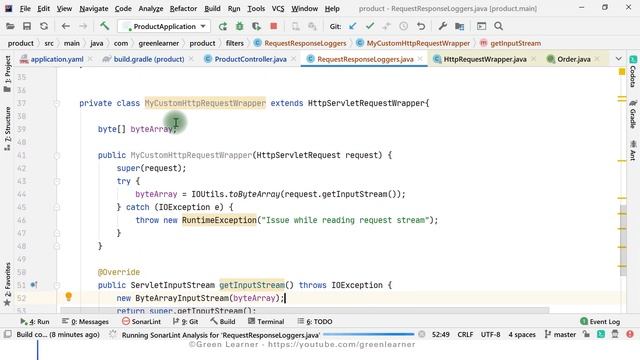Click the MyCustomHttpRequestWrapper breadcrumb
640x360 pixels.
pos(413,43)
